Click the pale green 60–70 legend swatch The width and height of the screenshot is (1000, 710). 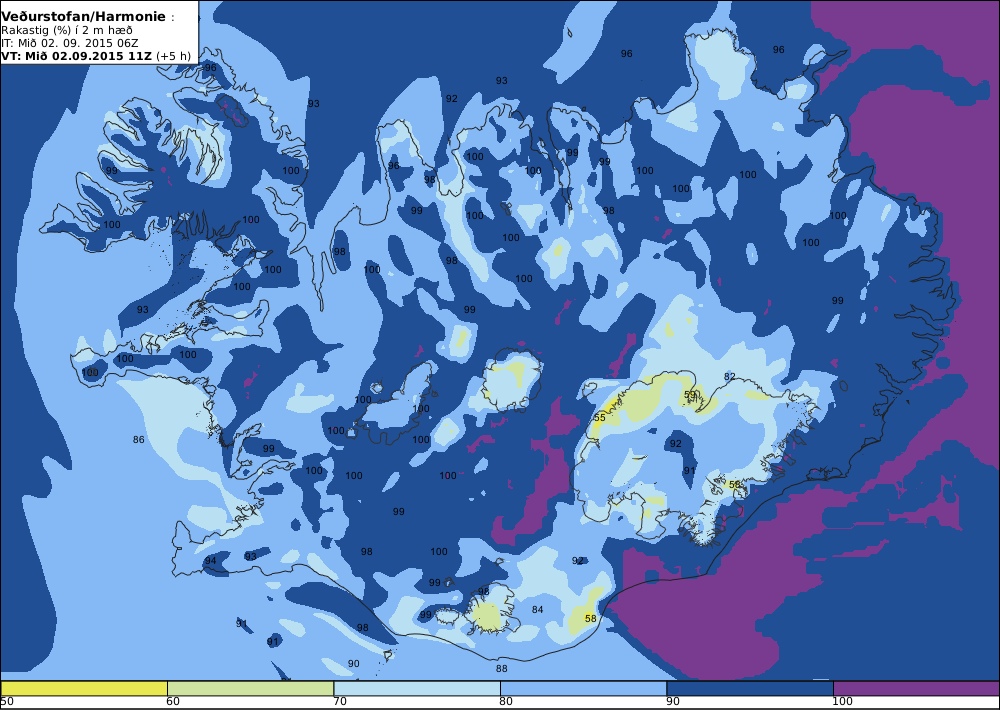tap(250, 688)
